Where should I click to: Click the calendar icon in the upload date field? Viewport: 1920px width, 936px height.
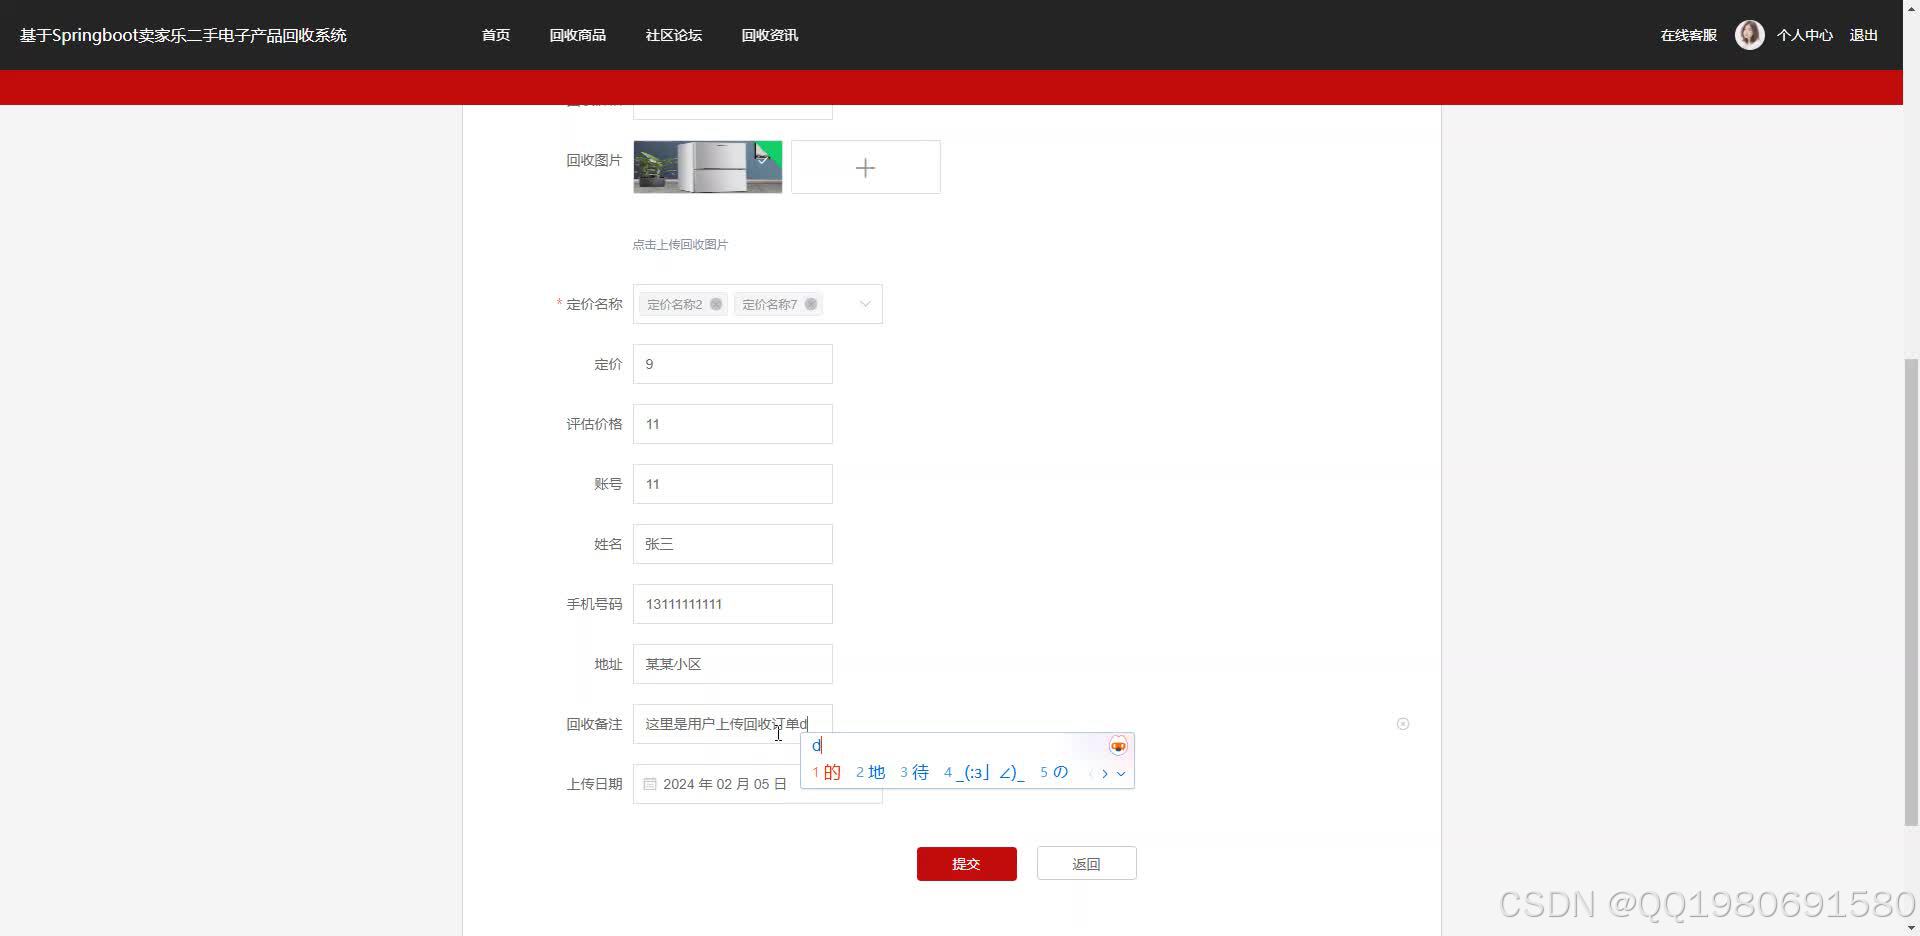coord(649,784)
